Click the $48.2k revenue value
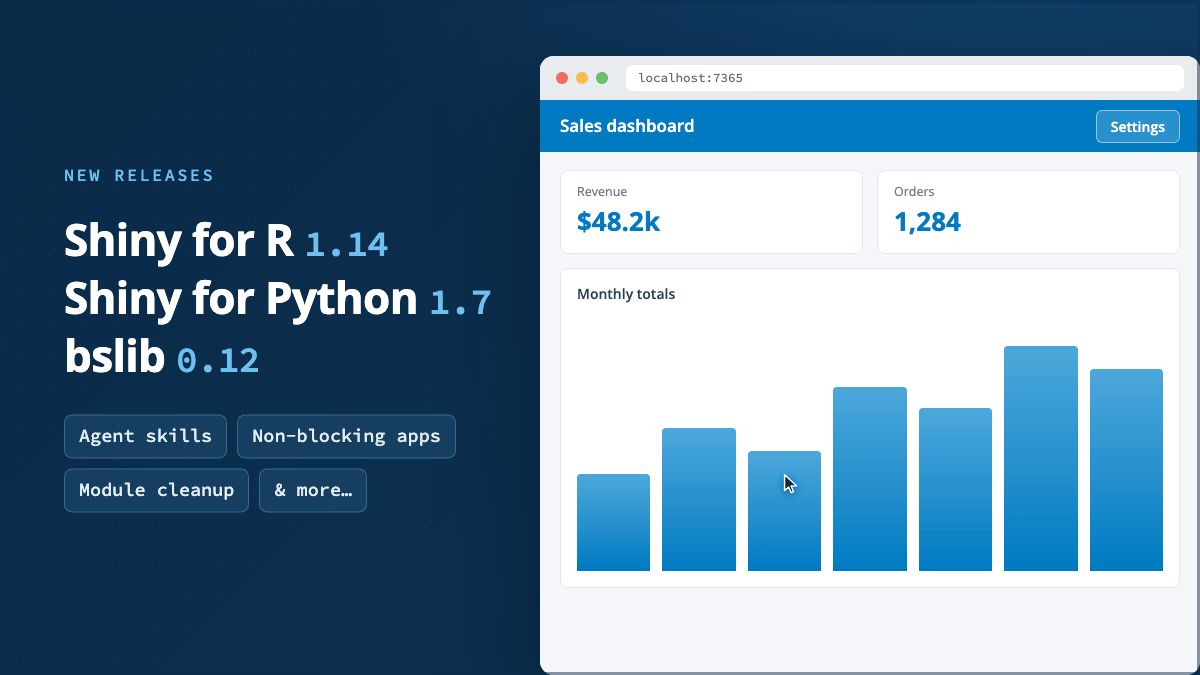Screen dimensions: 1200x675 point(618,222)
